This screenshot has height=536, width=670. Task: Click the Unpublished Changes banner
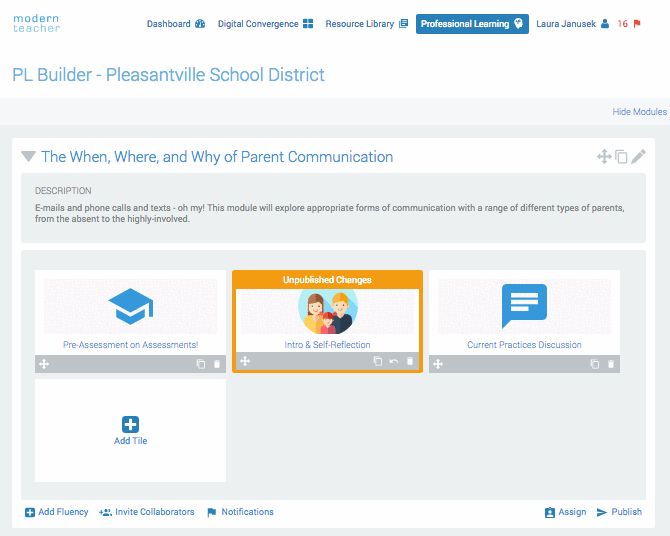327,280
